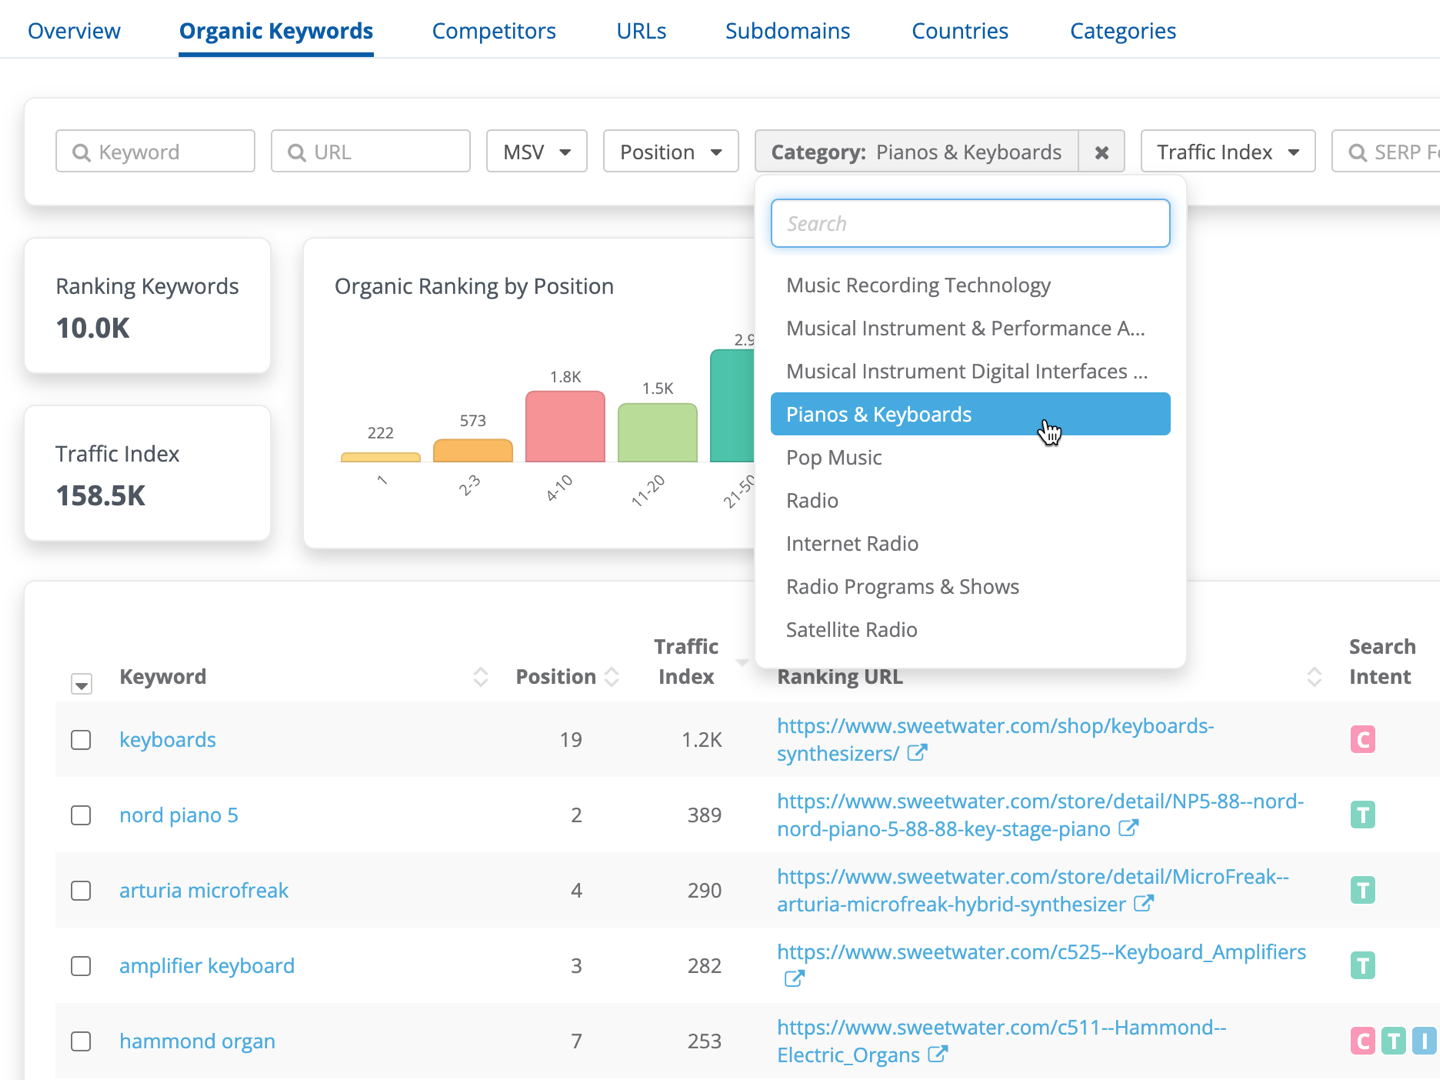Viewport: 1440px width, 1080px height.
Task: Choose Radio Programs & Shows category
Action: click(x=970, y=586)
